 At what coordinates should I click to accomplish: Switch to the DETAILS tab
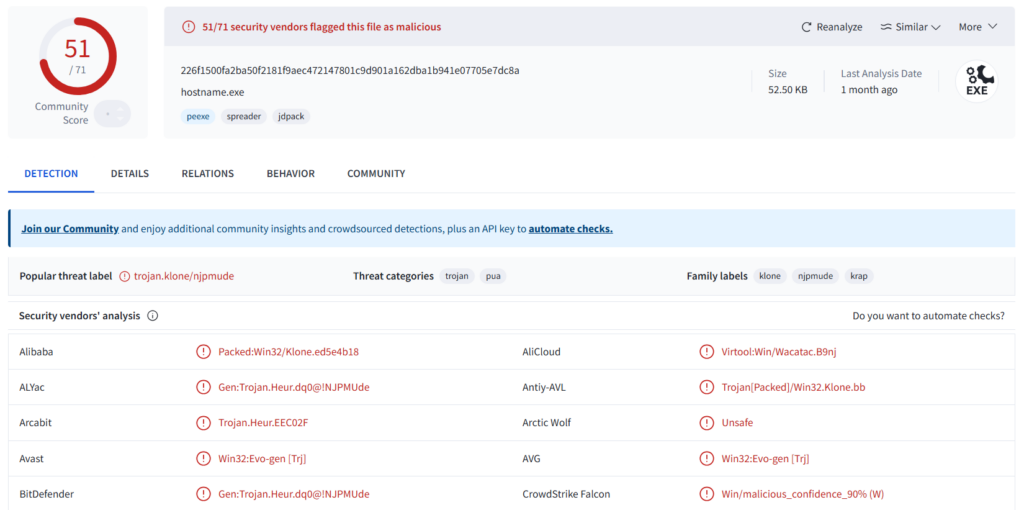(130, 174)
